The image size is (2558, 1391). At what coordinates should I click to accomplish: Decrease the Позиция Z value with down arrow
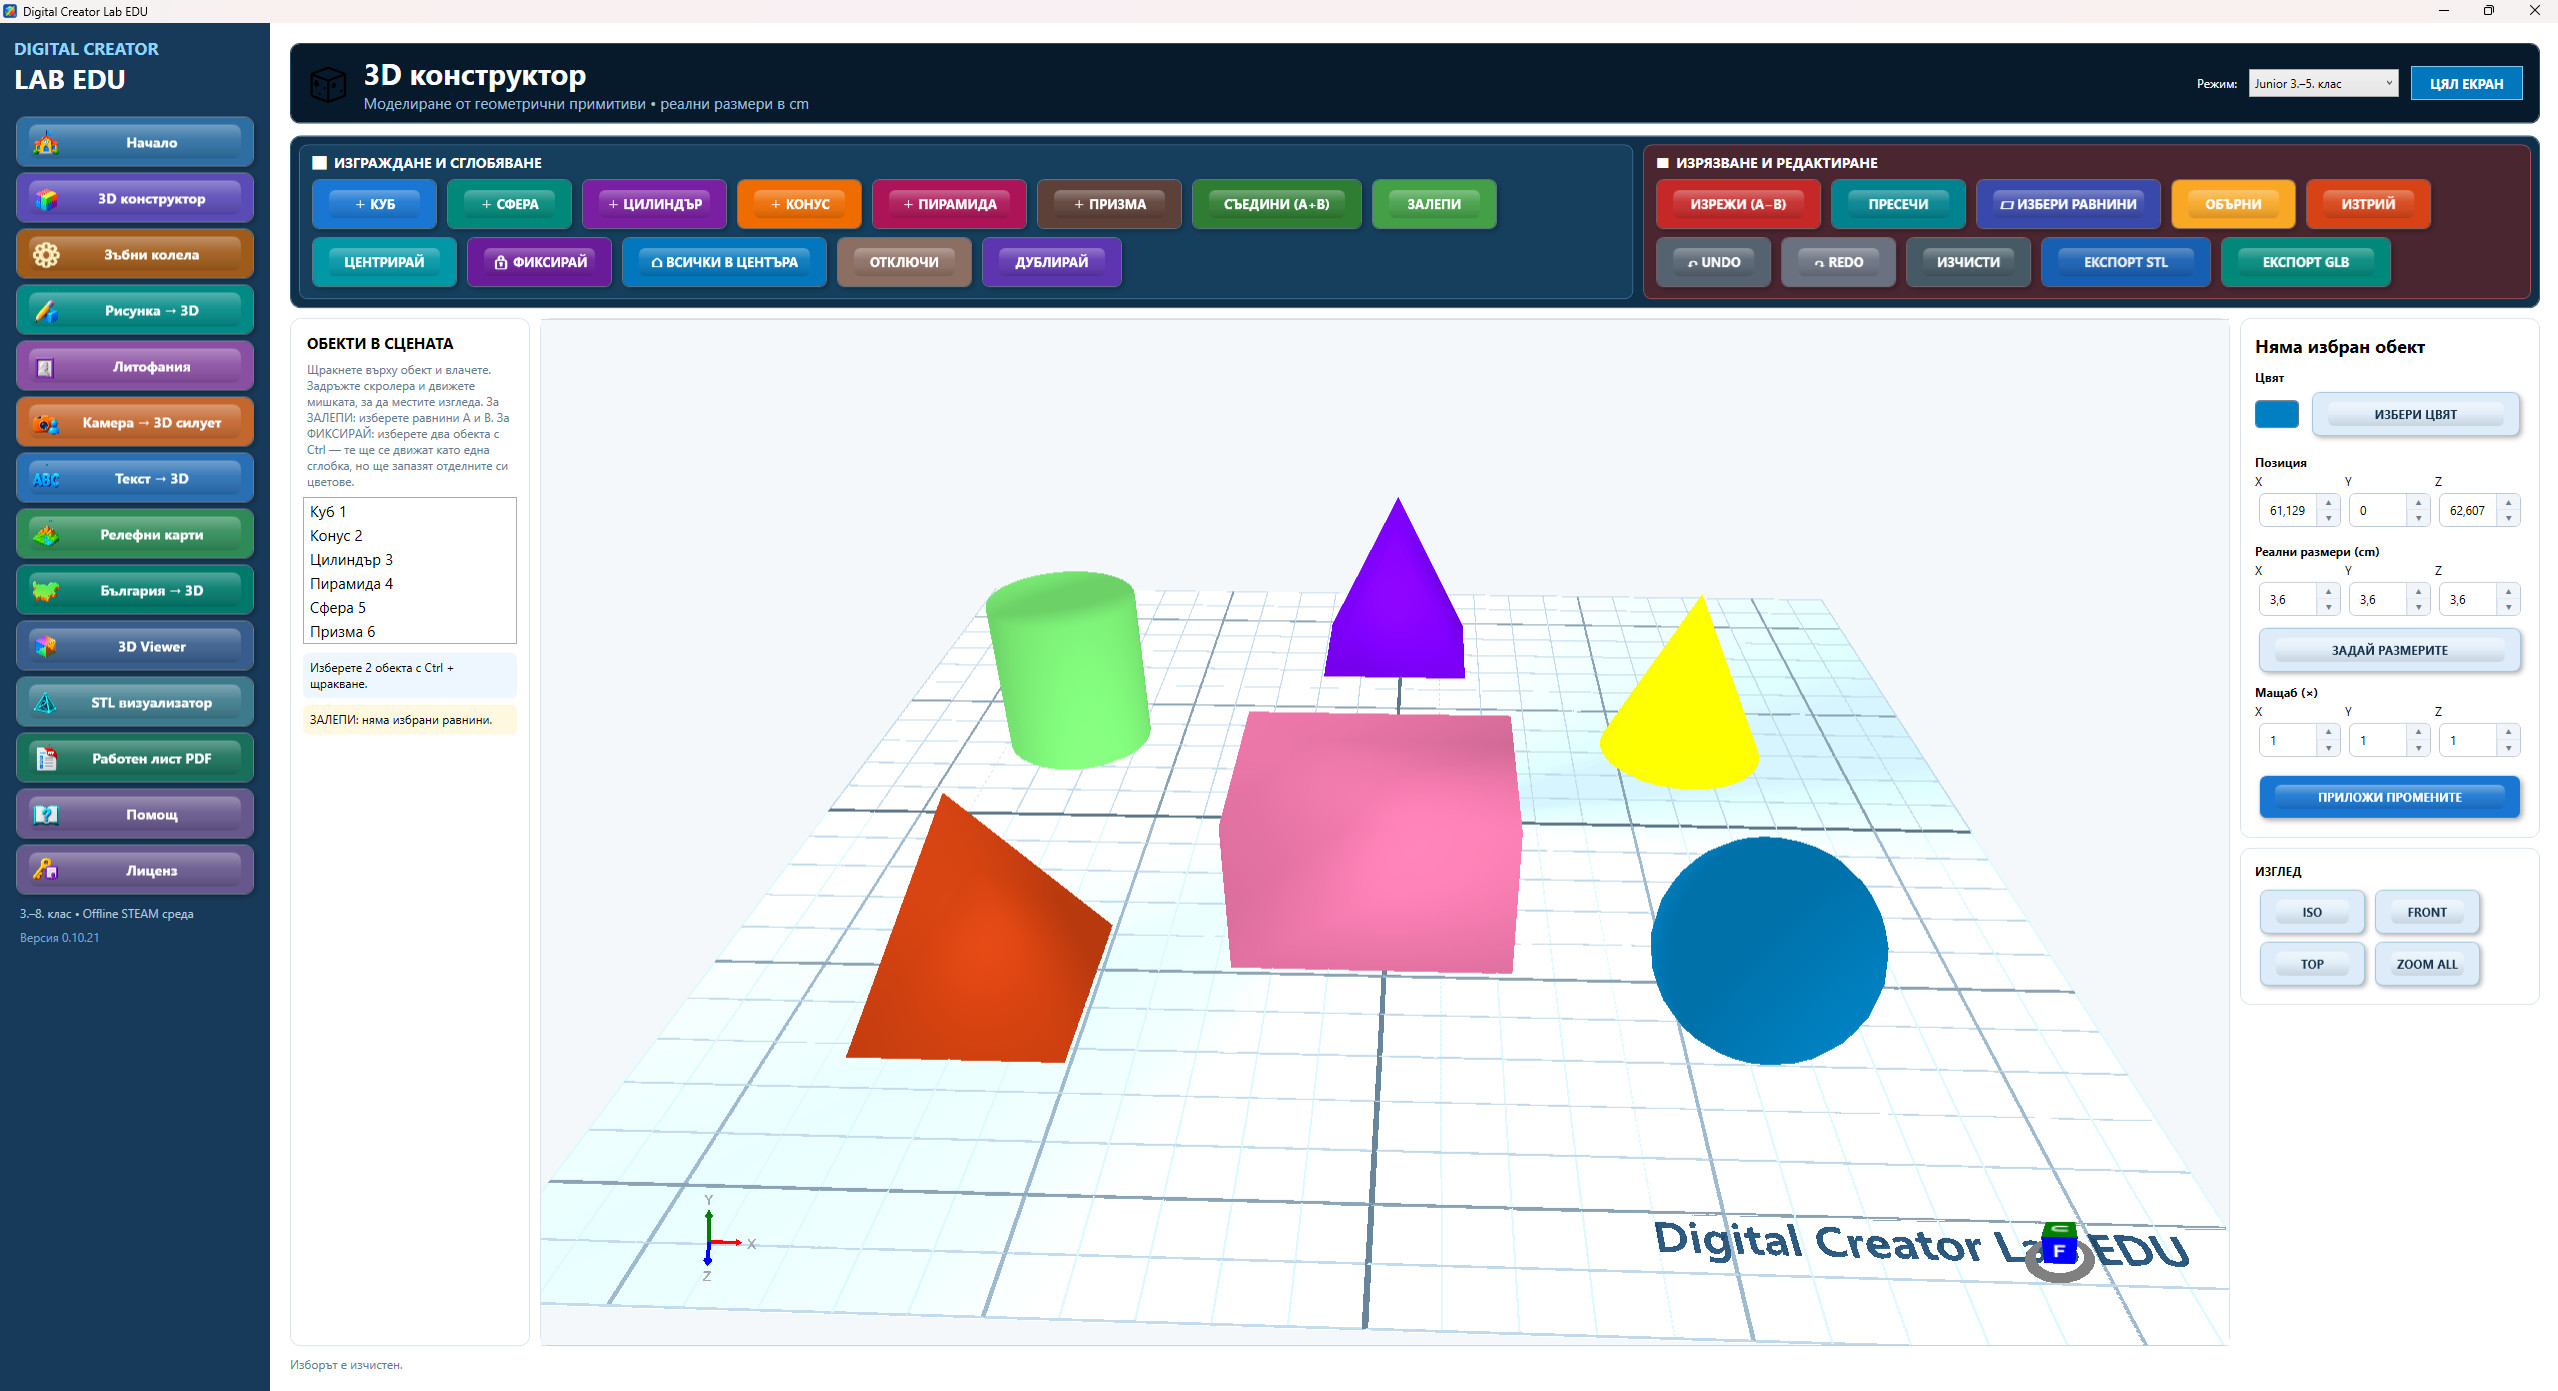click(2508, 518)
